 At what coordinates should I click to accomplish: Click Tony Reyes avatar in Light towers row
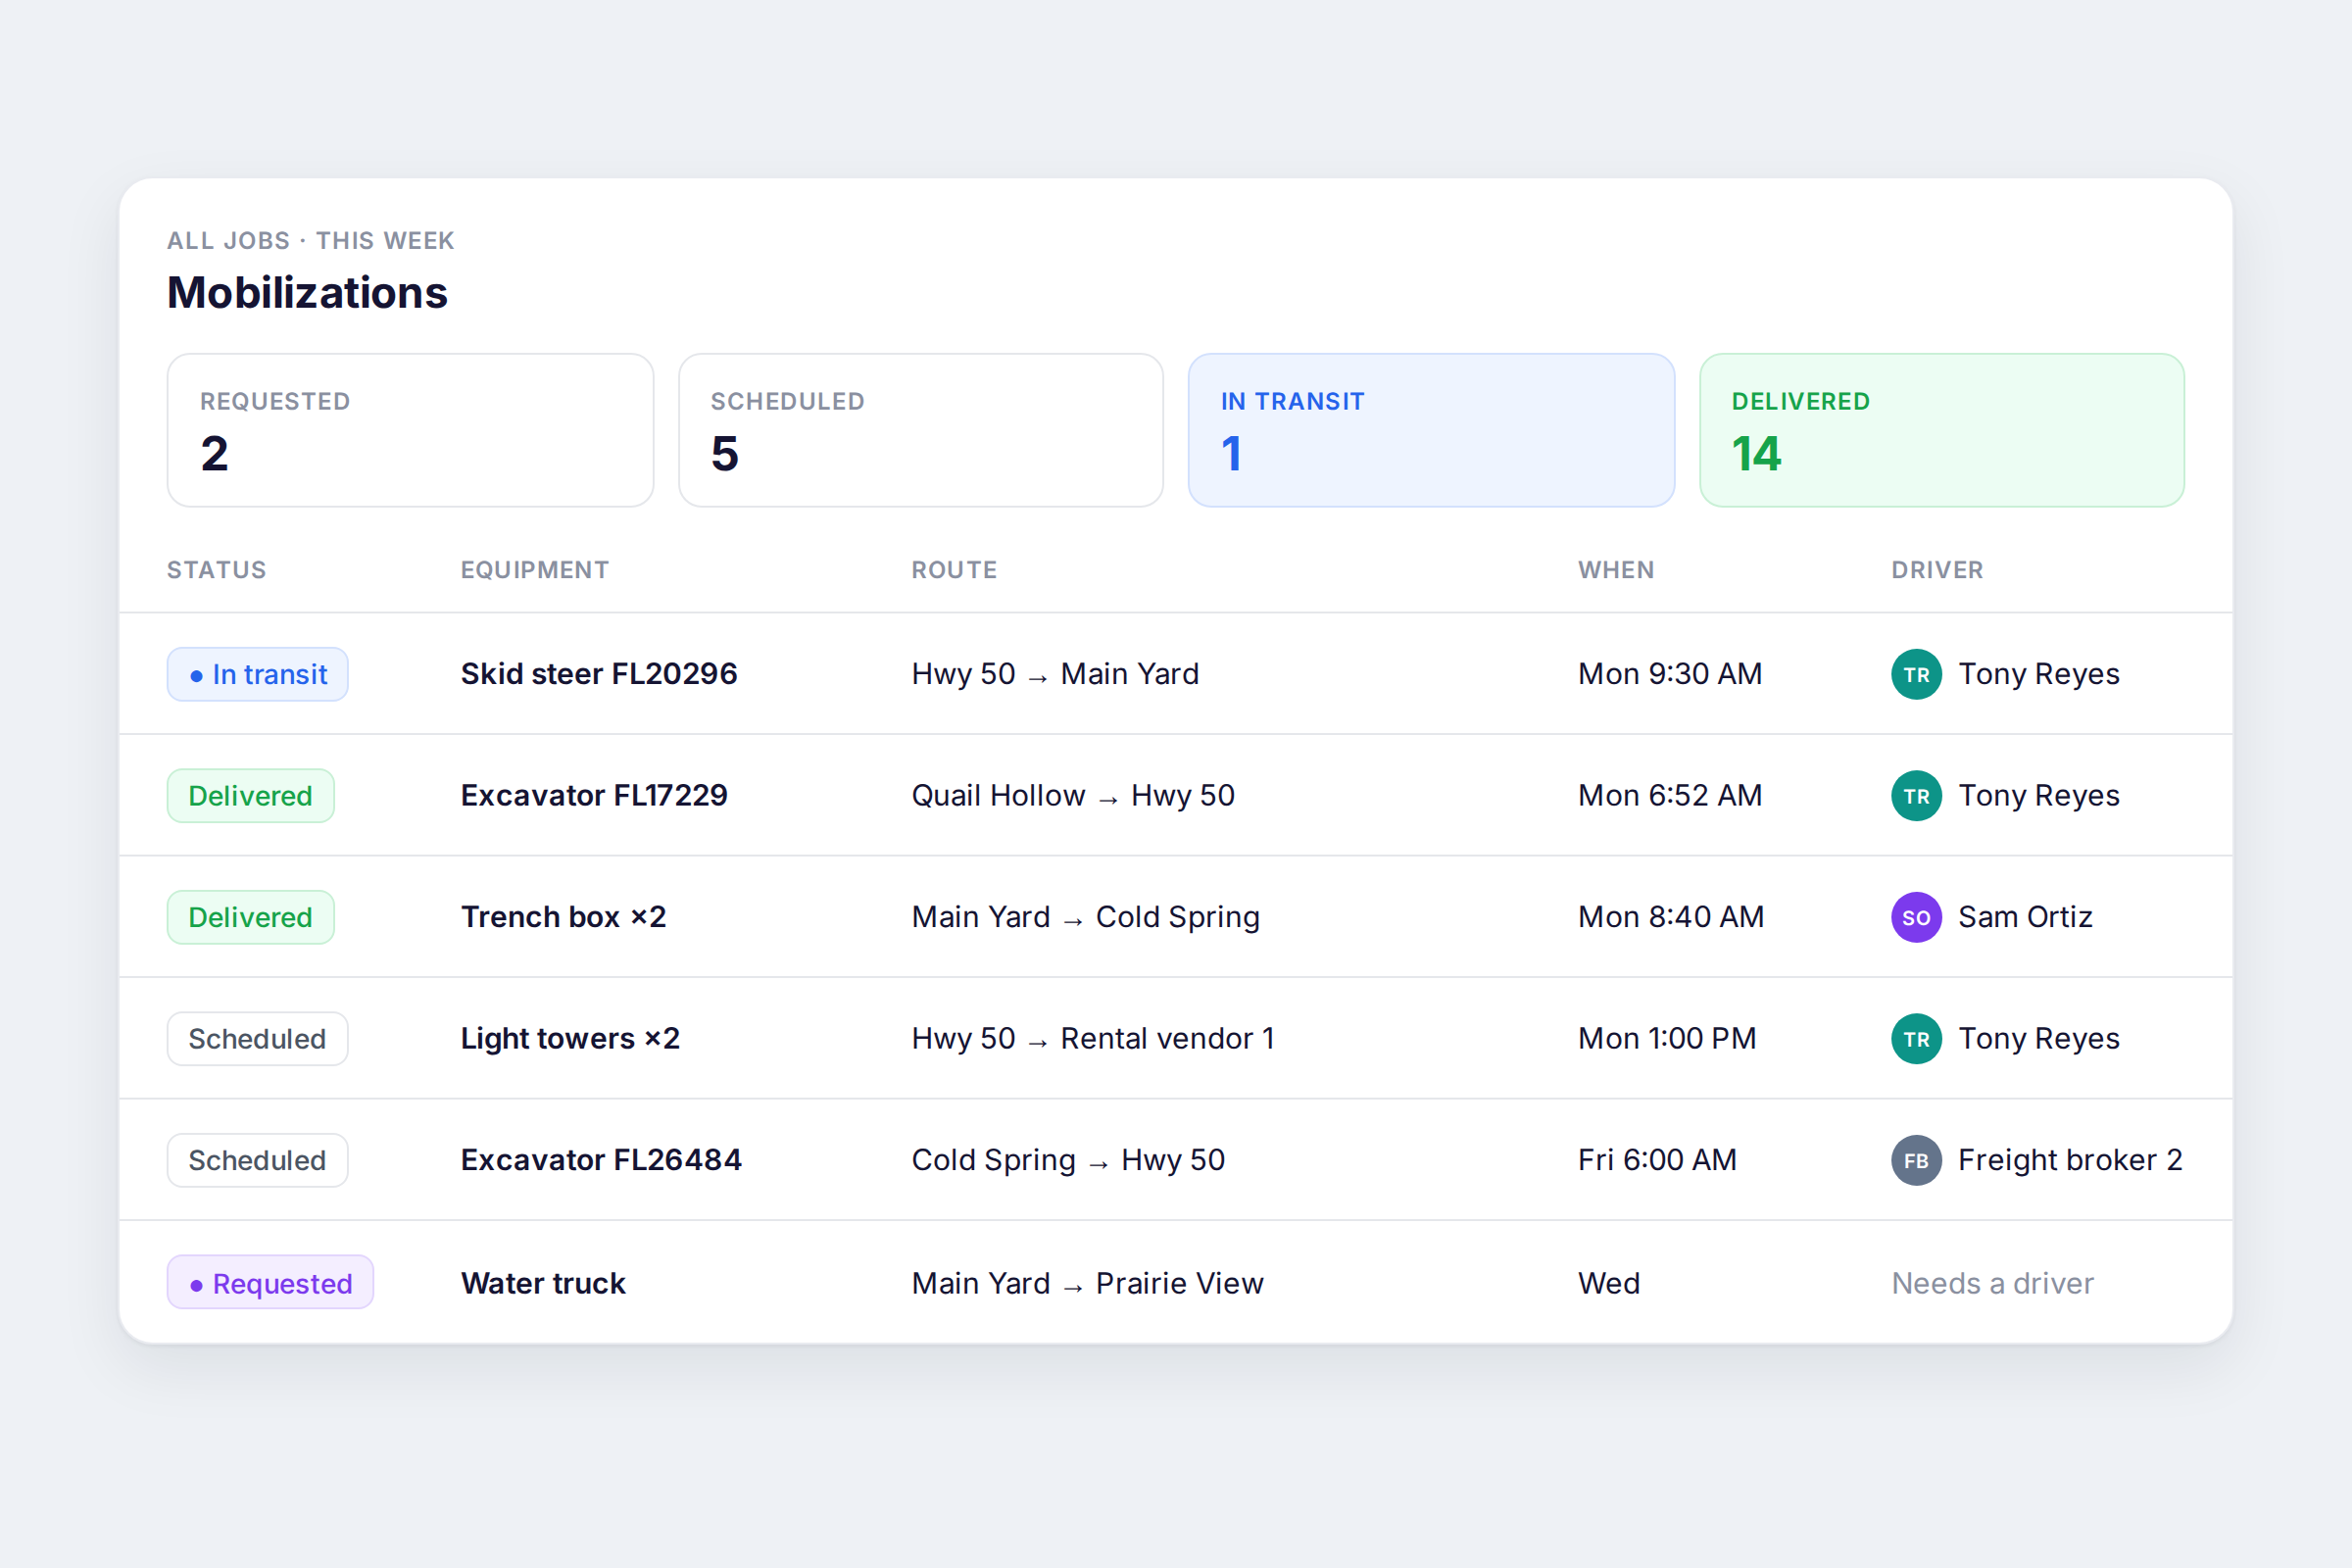(1916, 1039)
